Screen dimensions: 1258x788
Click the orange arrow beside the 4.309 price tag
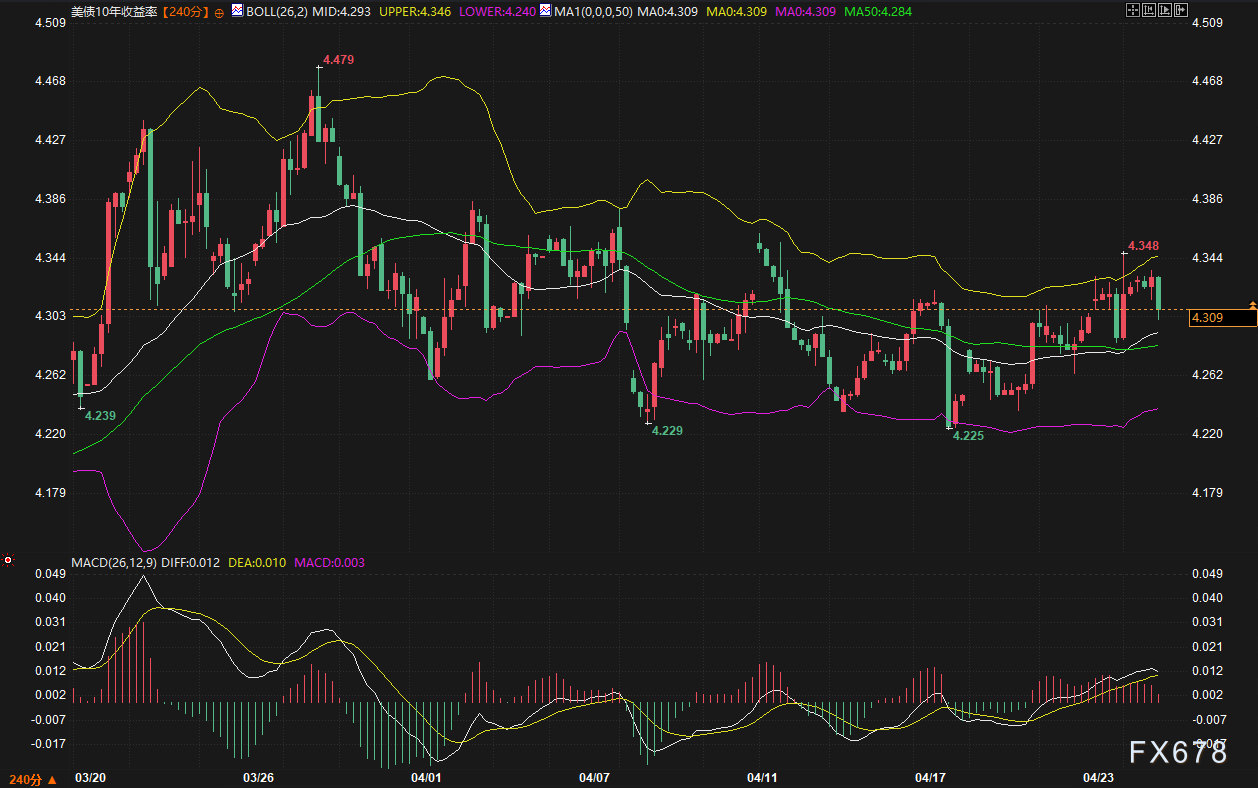pos(1251,304)
